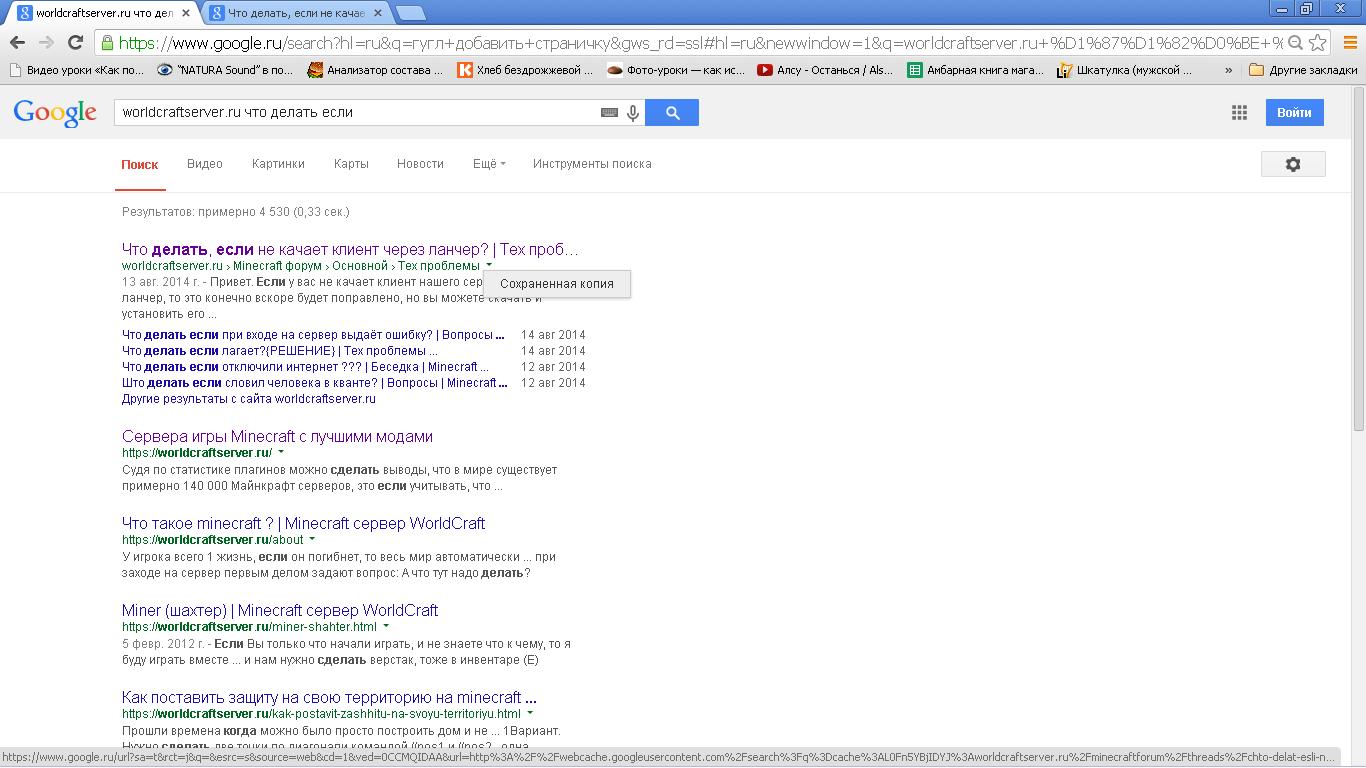Click the '5 февр. 2012 г.' snippet date
1366x768 pixels.
164,643
